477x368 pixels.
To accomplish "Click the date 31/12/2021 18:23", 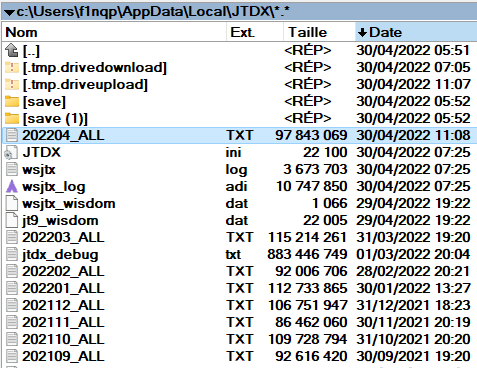I will pos(413,305).
